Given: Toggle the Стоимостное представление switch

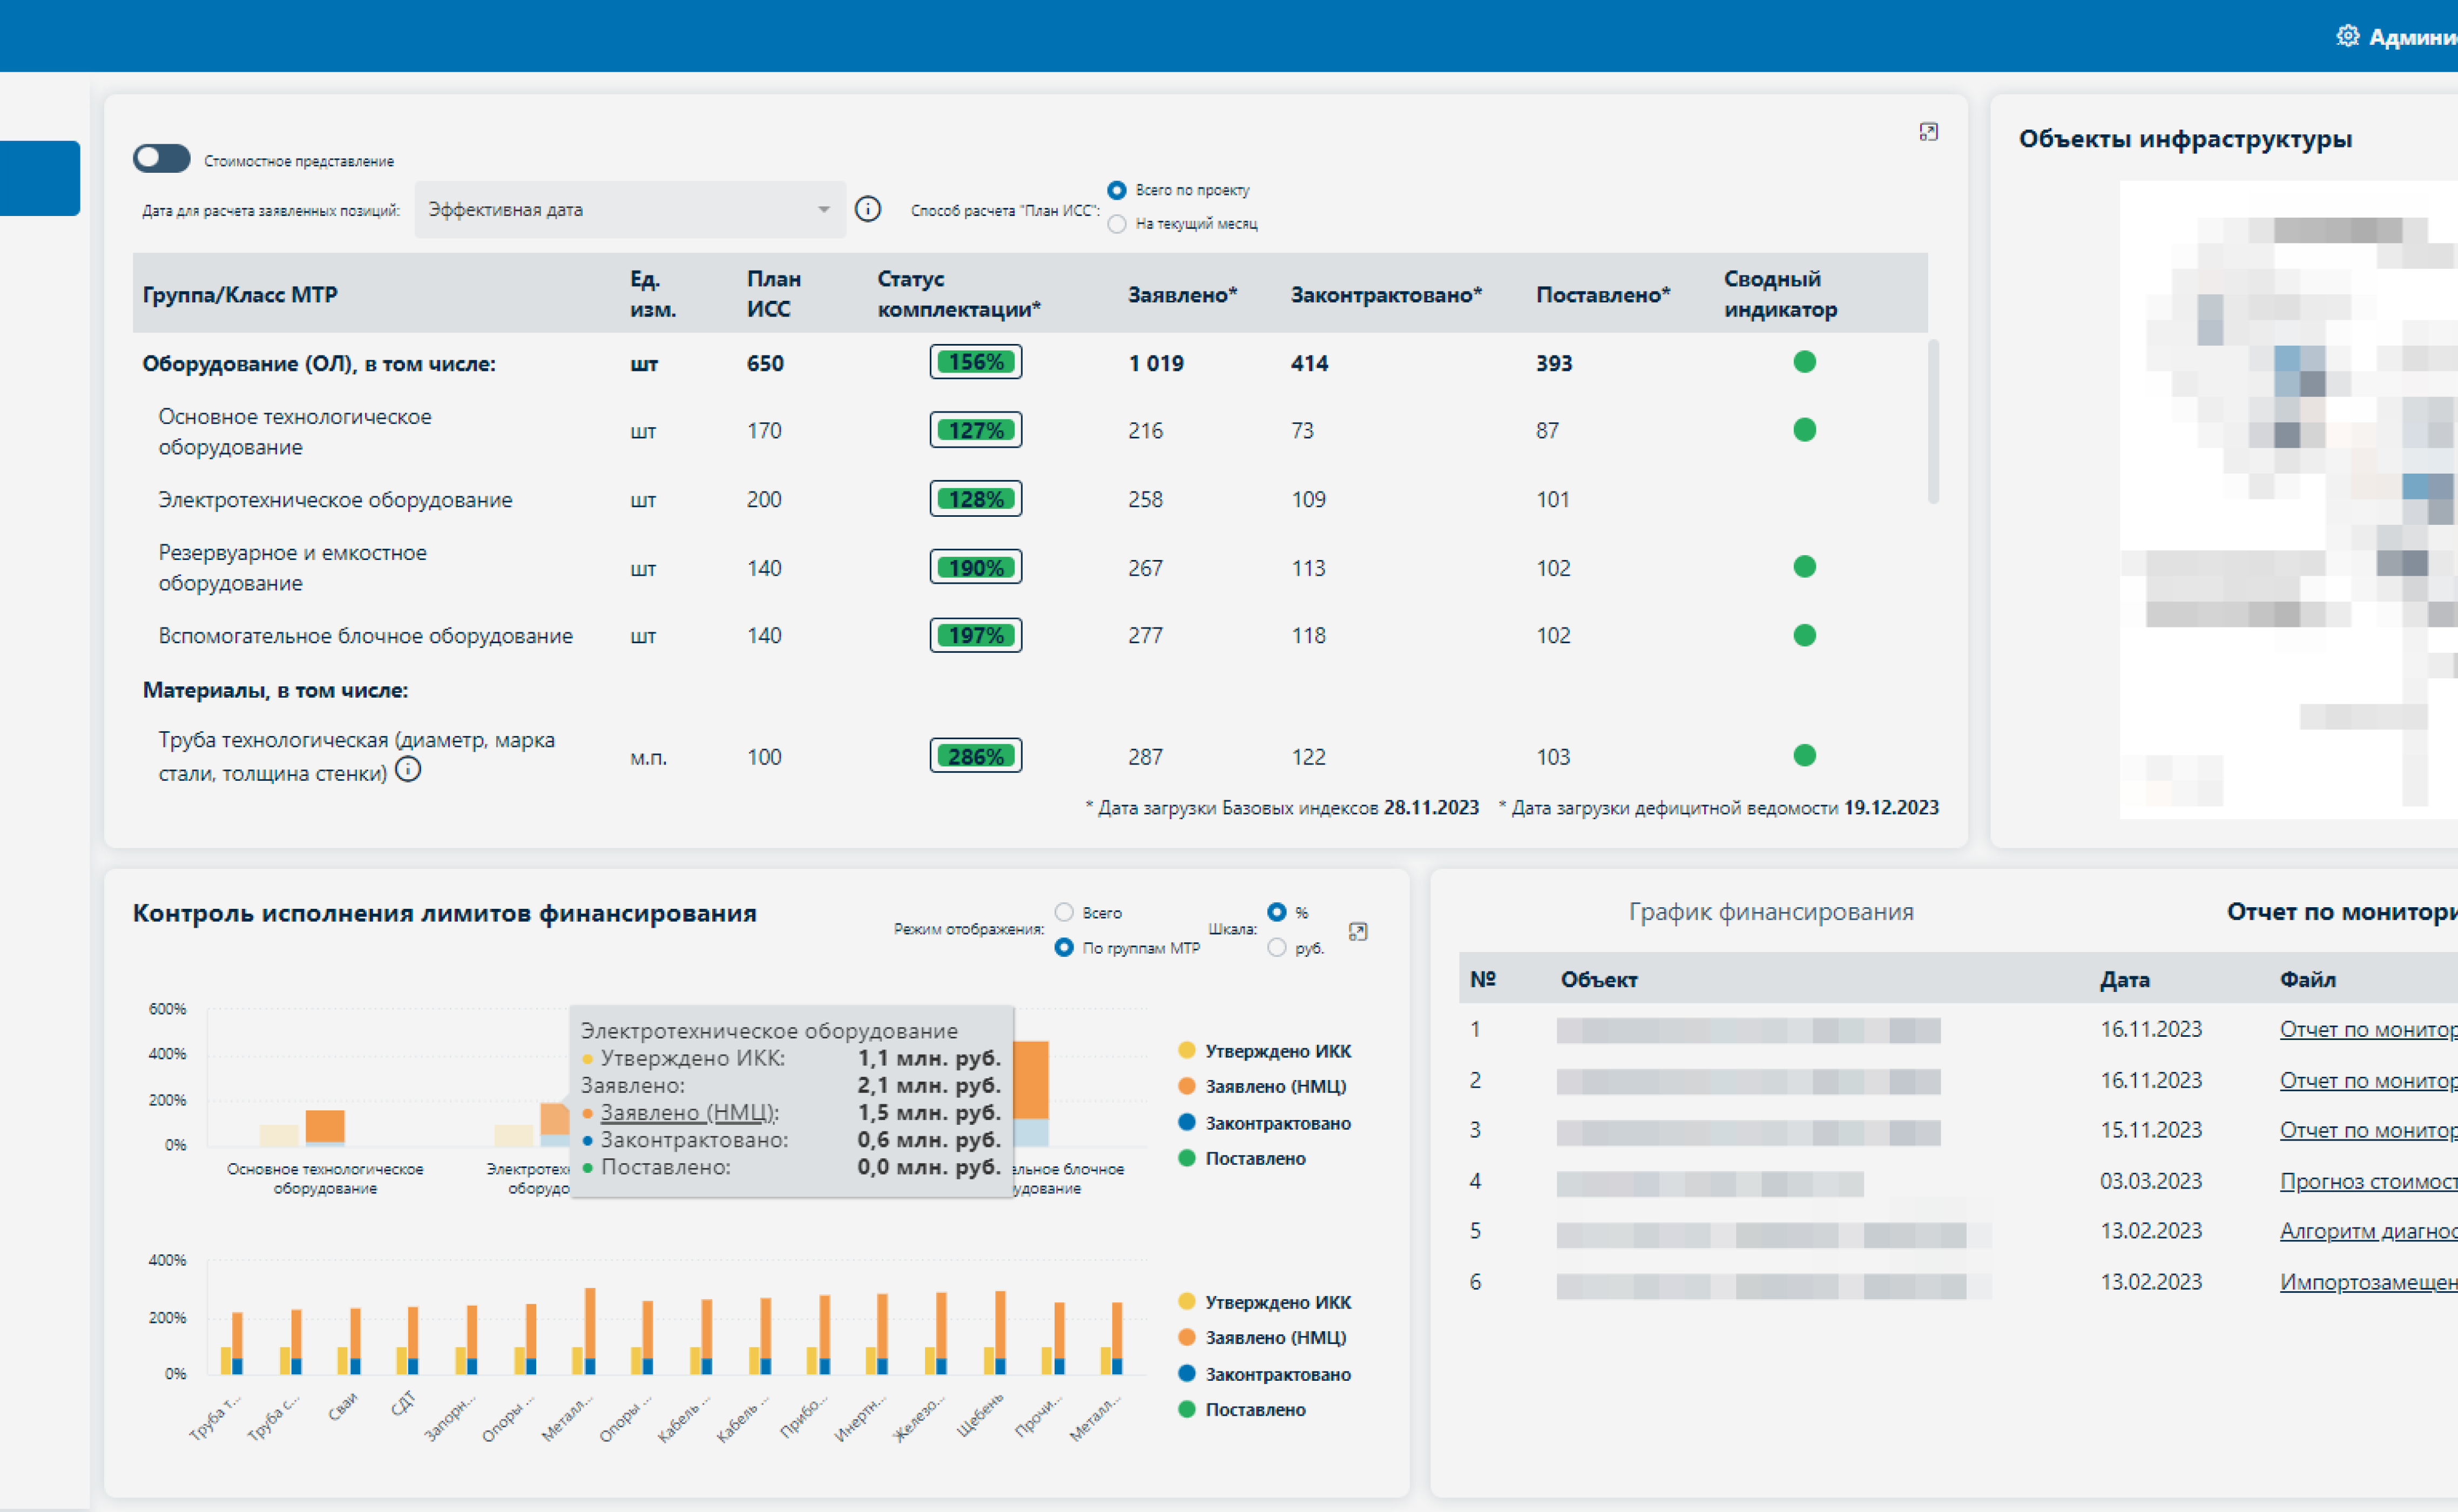Looking at the screenshot, I should pyautogui.click(x=161, y=158).
